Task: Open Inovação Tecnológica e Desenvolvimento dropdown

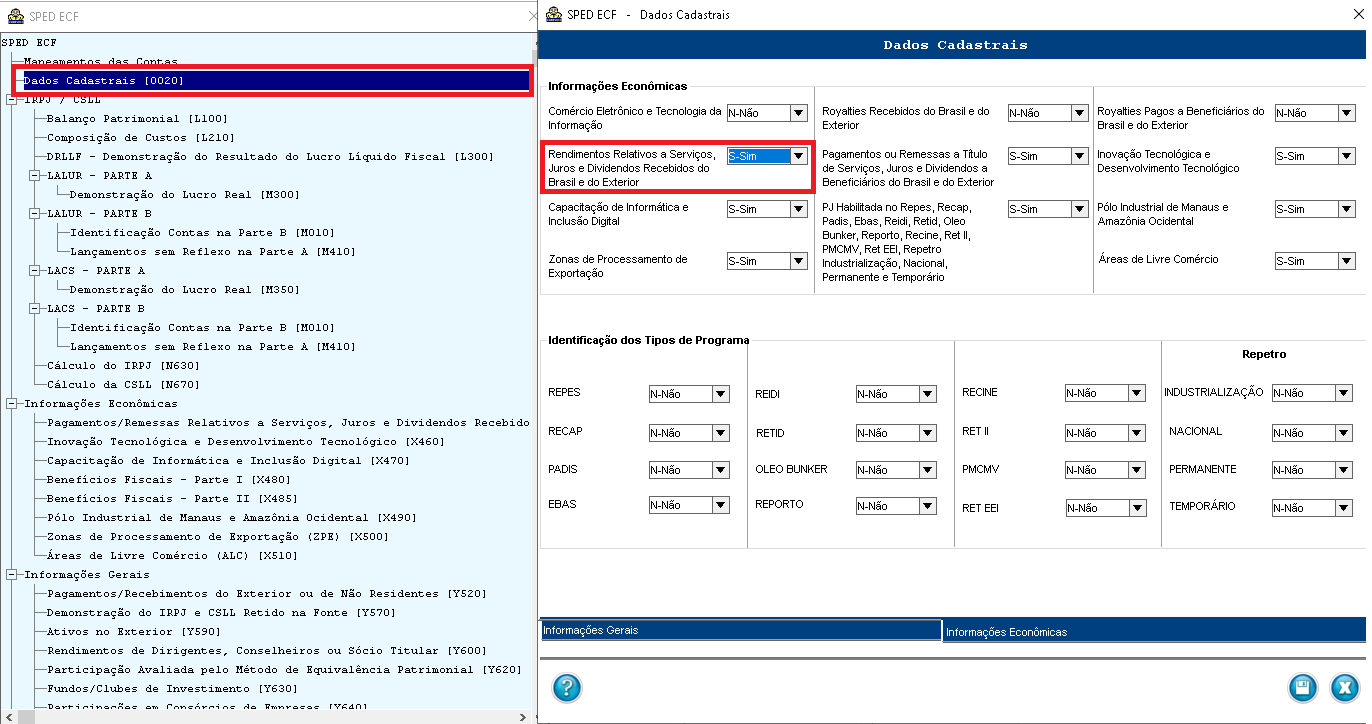Action: coord(1346,156)
